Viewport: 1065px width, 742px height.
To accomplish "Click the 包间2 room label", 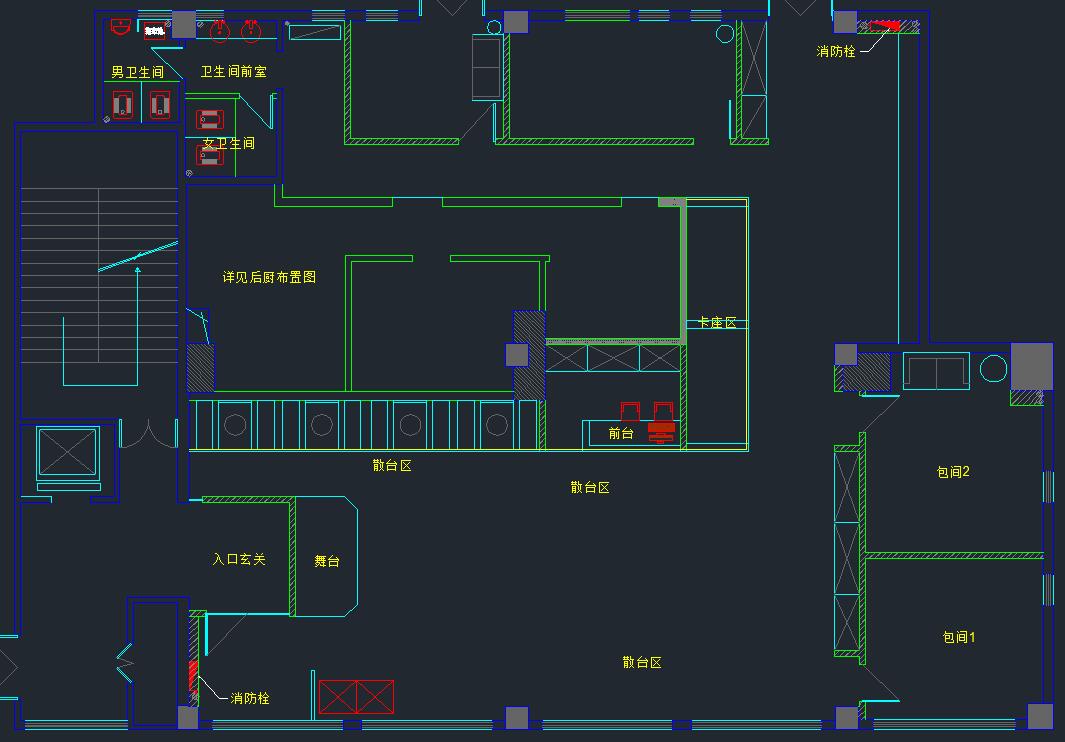I will [x=953, y=472].
